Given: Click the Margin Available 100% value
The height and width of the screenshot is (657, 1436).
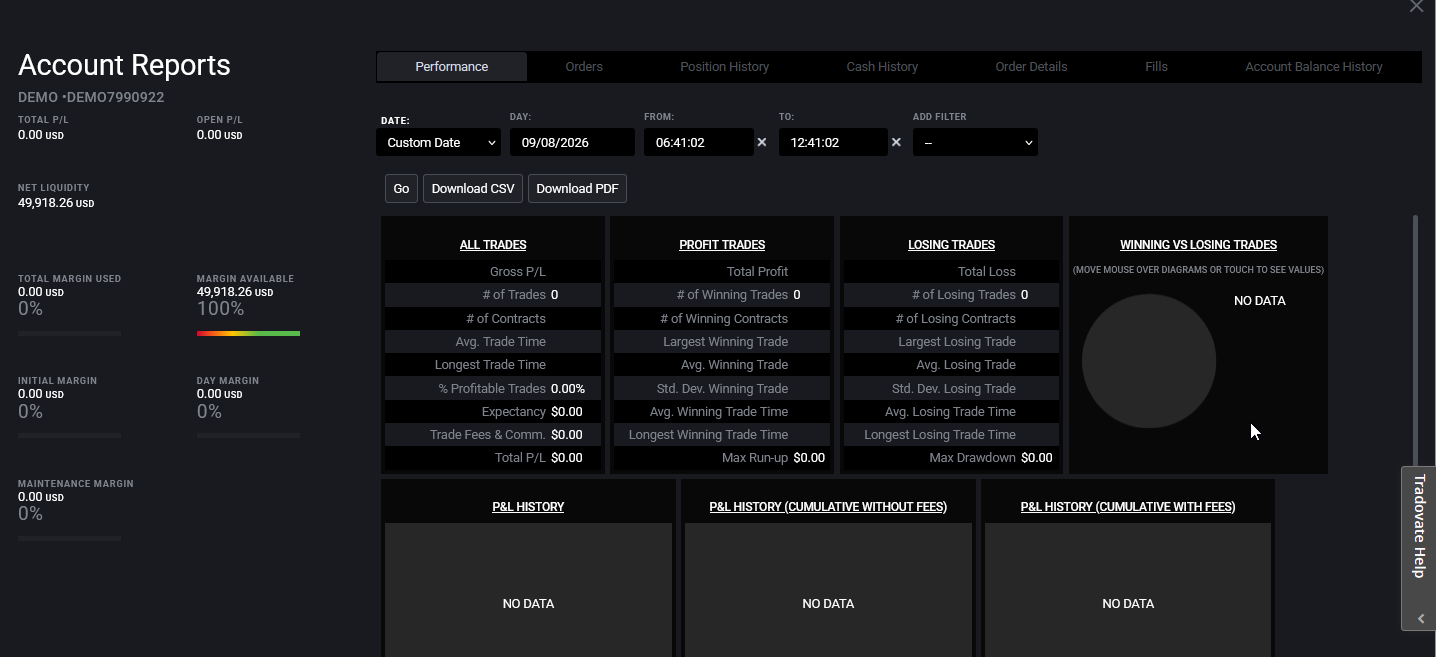Looking at the screenshot, I should click(x=221, y=309).
